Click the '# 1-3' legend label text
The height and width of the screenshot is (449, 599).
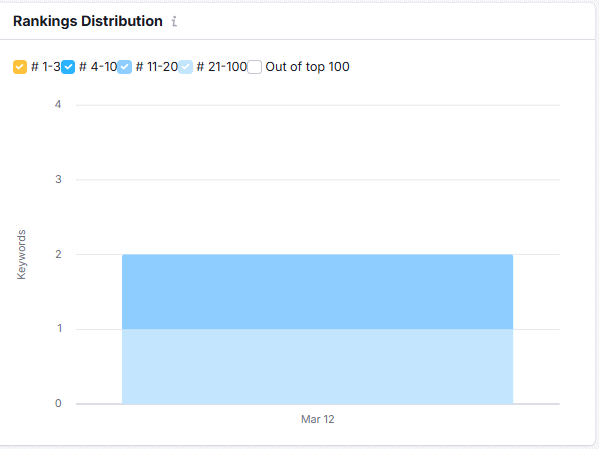(x=45, y=67)
